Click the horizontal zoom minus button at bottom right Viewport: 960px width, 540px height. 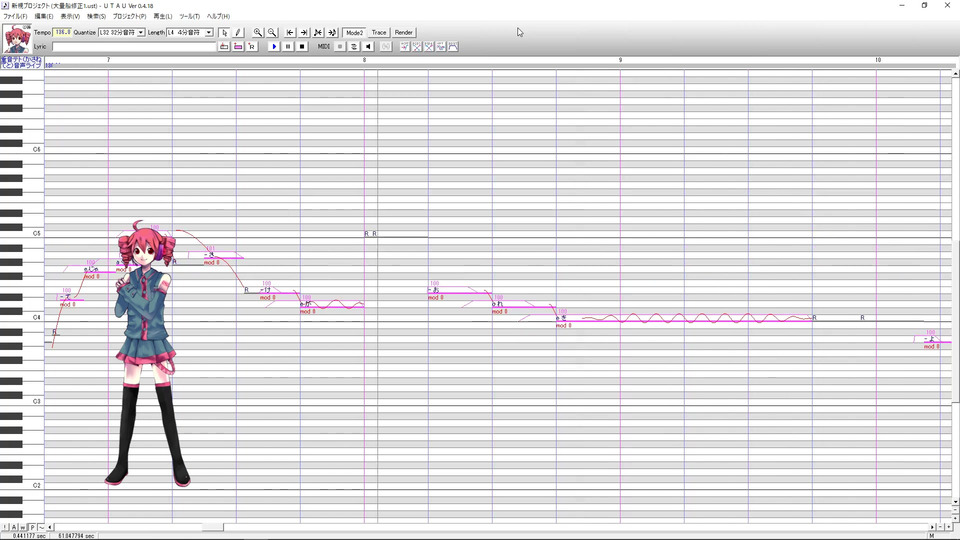point(940,527)
